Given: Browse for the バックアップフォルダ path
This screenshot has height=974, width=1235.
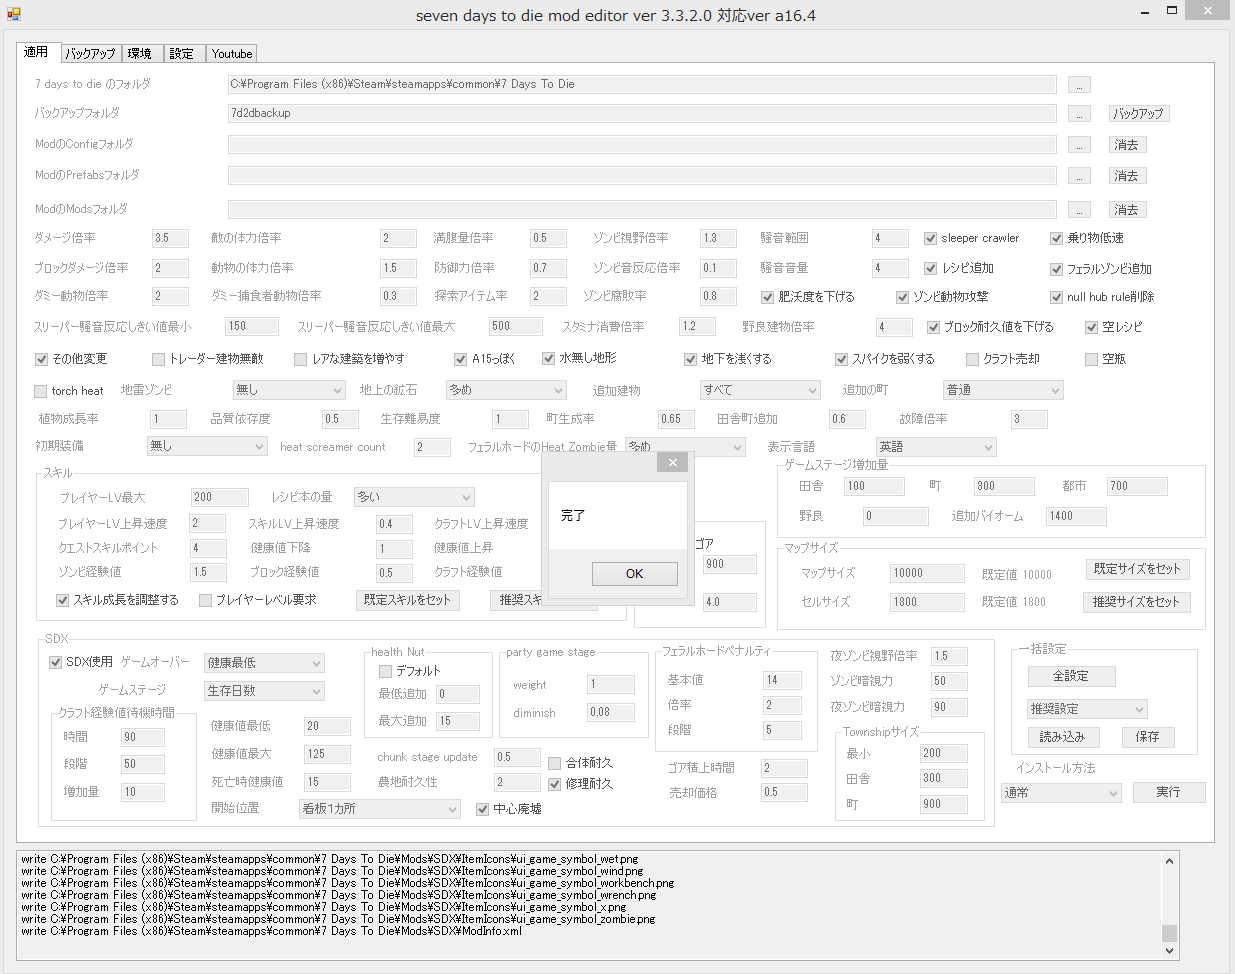Looking at the screenshot, I should [1079, 114].
